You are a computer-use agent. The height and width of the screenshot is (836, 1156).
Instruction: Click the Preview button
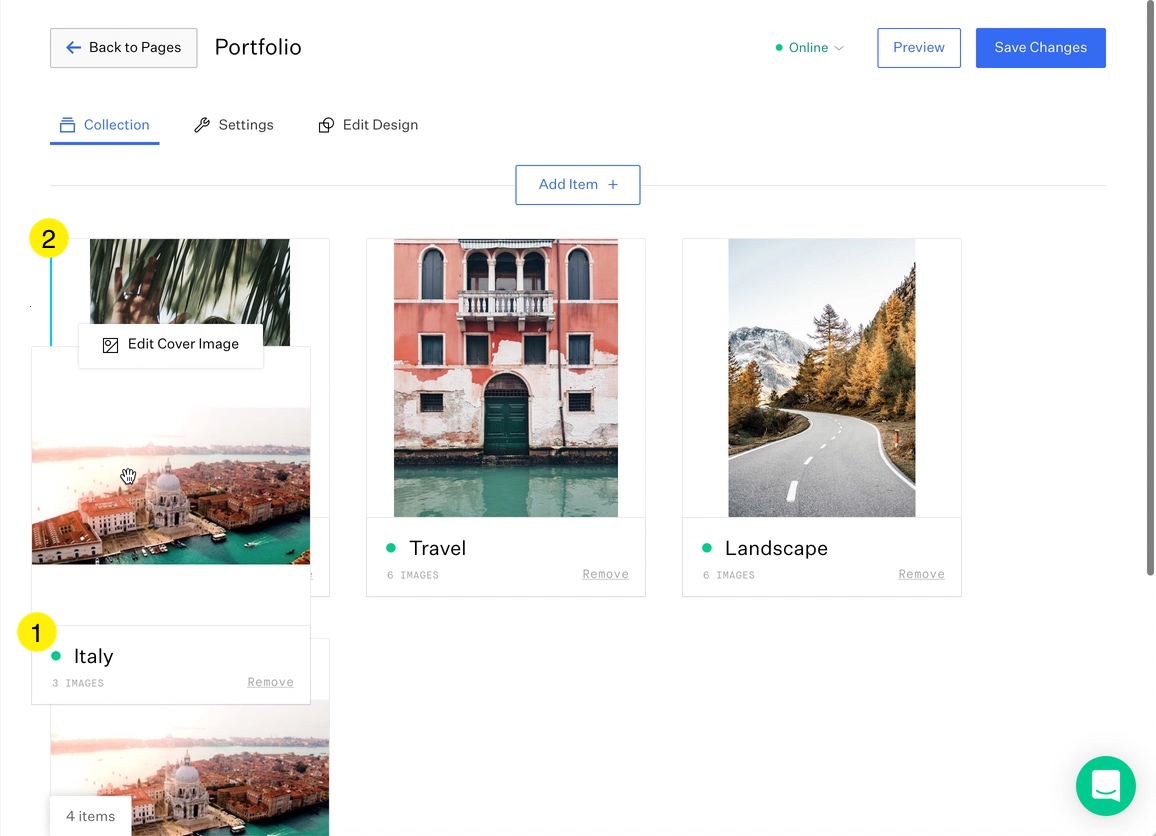[918, 48]
